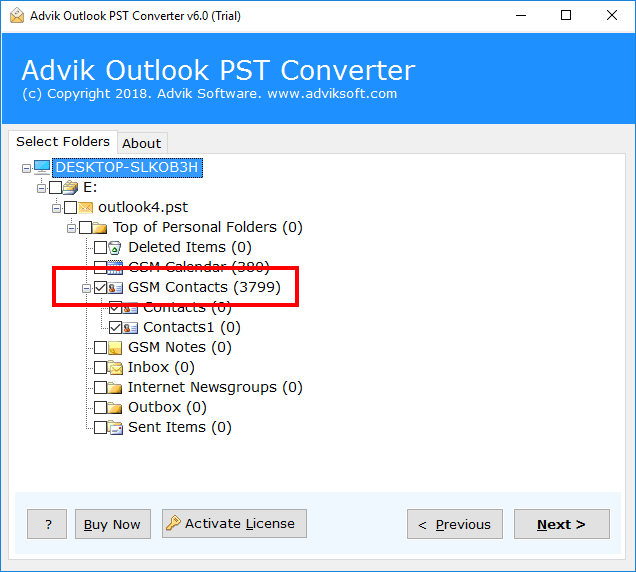Uncheck the Contacts1 checkbox
The height and width of the screenshot is (572, 636).
(116, 327)
